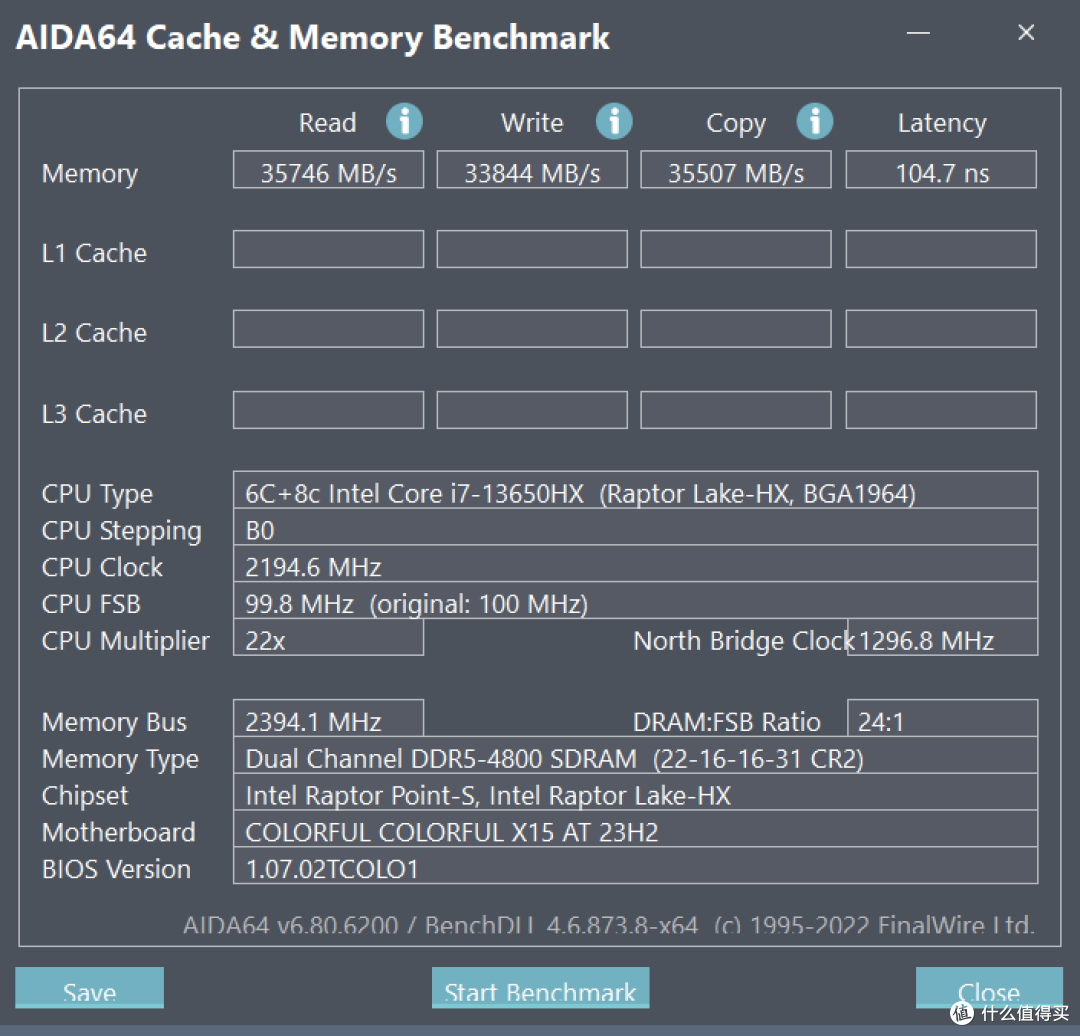Click the Read info icon
The height and width of the screenshot is (1036, 1080).
(x=404, y=121)
